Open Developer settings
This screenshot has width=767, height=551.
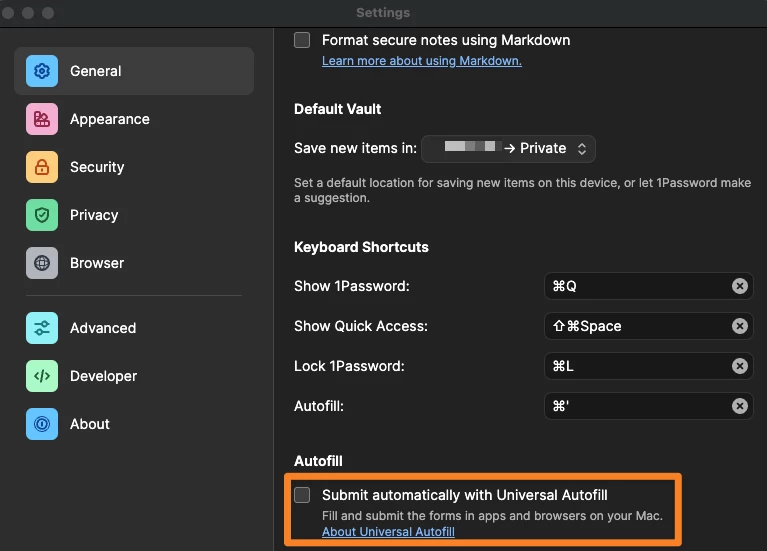click(134, 376)
